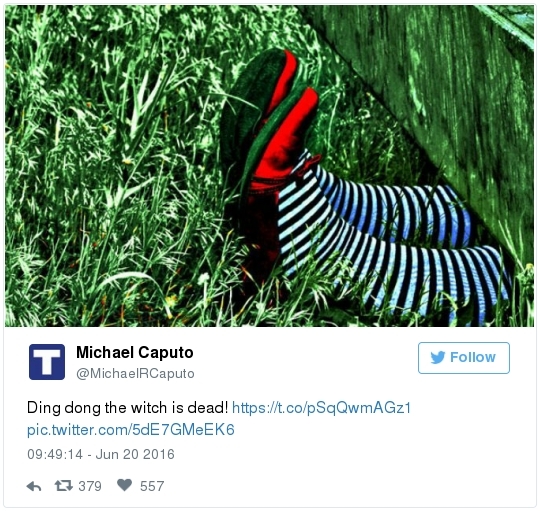Click the 'Jun 20 2016' date text
The width and height of the screenshot is (540, 511).
pyautogui.click(x=135, y=454)
